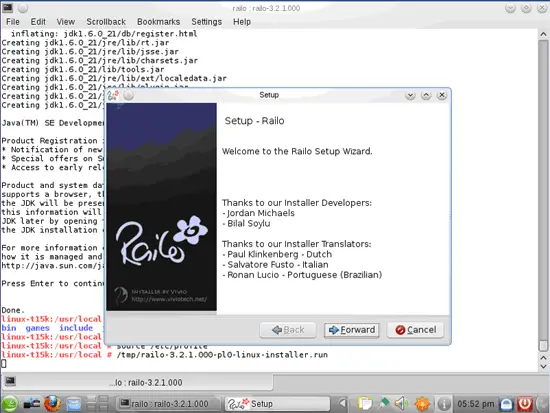Image resolution: width=550 pixels, height=413 pixels.
Task: Click the terminal scrollbar handle
Action: pyautogui.click(x=543, y=346)
